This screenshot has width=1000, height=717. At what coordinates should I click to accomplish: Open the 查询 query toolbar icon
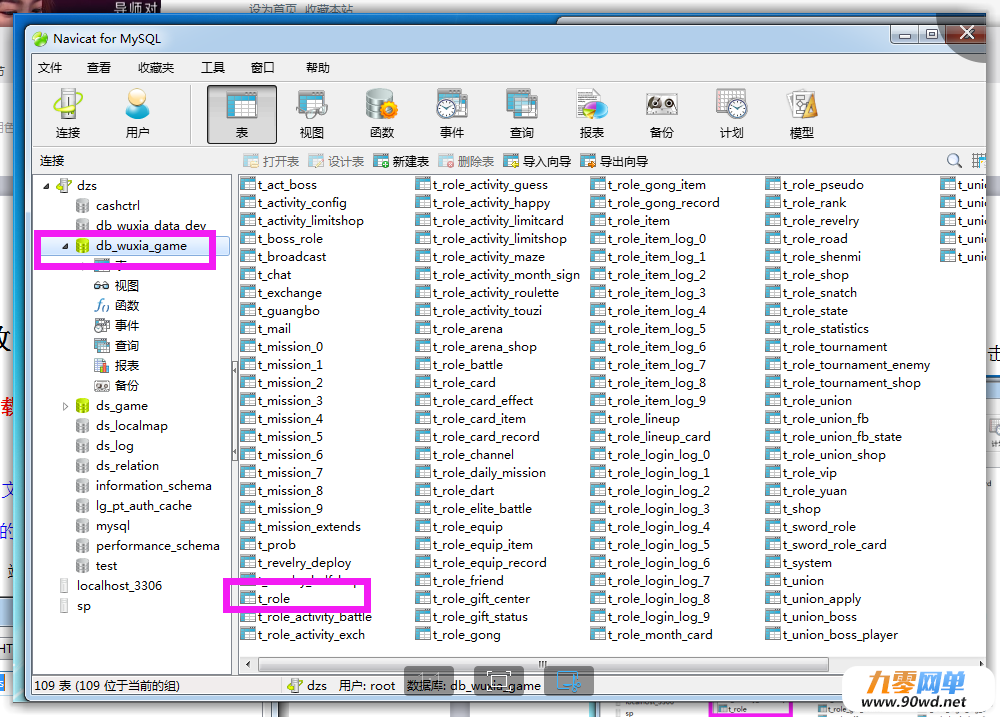[522, 114]
